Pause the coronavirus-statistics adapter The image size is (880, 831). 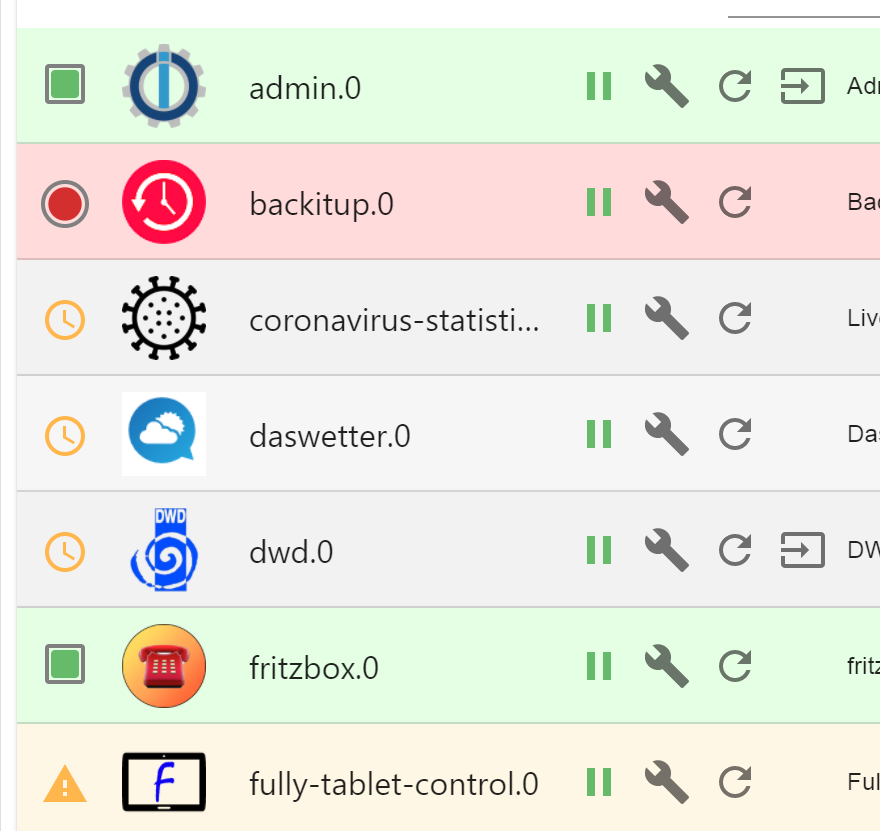pos(598,318)
